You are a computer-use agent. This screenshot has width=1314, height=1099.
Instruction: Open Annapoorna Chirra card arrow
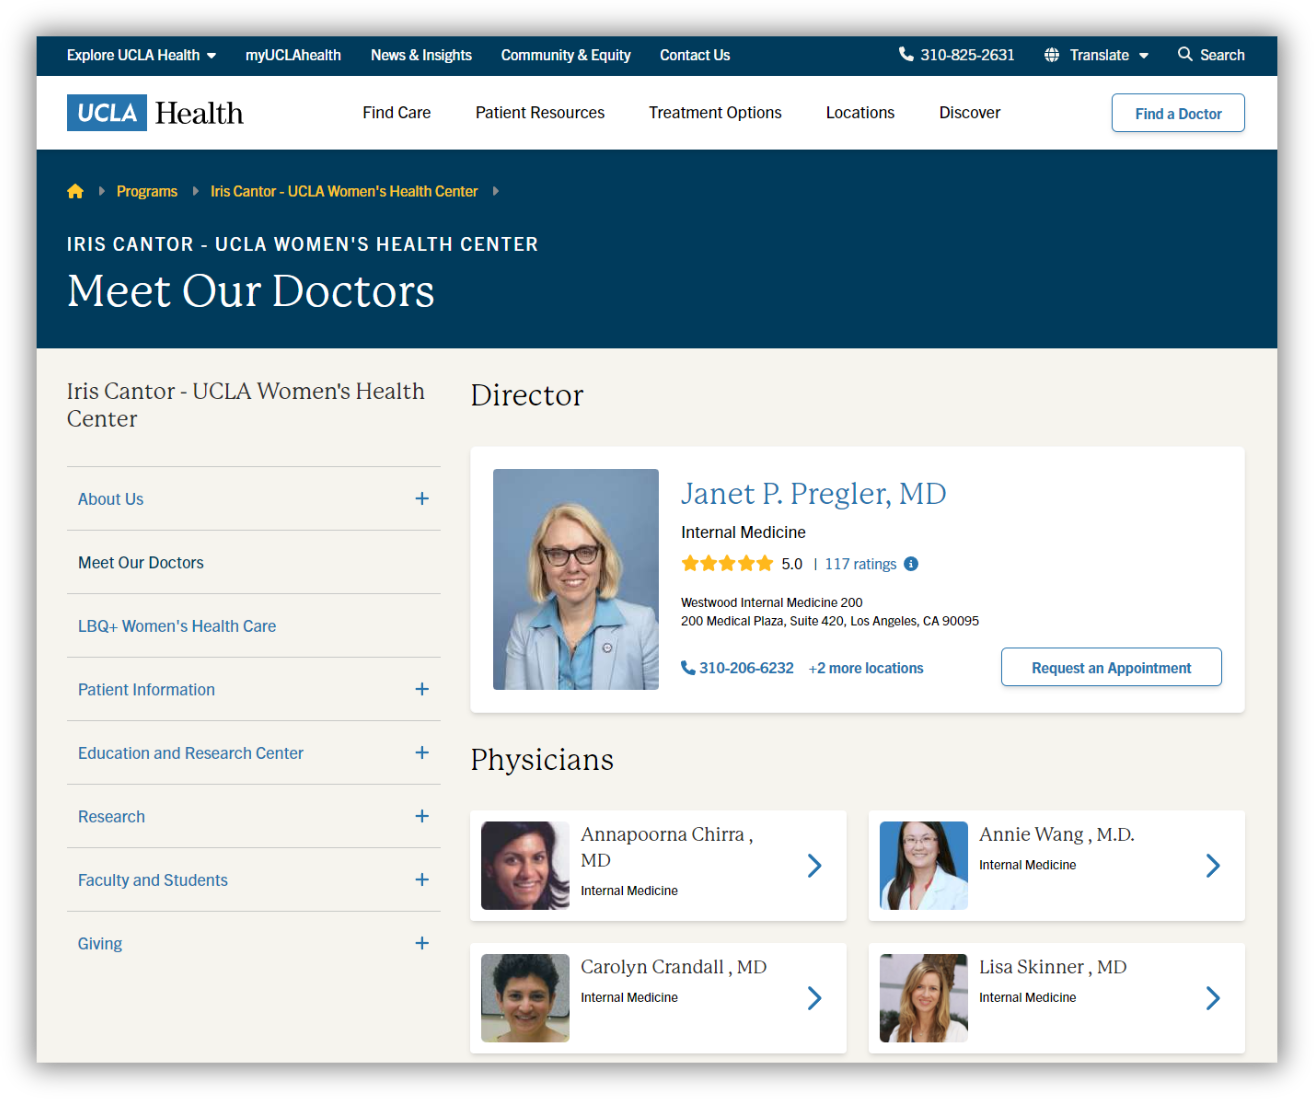(x=815, y=866)
